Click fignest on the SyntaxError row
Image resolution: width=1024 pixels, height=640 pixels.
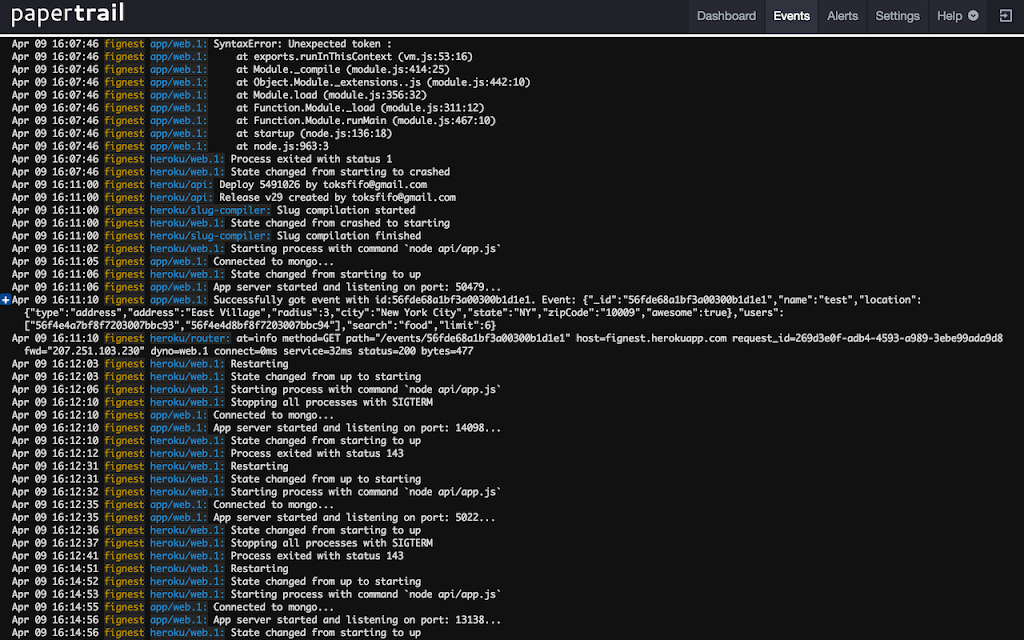pos(124,44)
